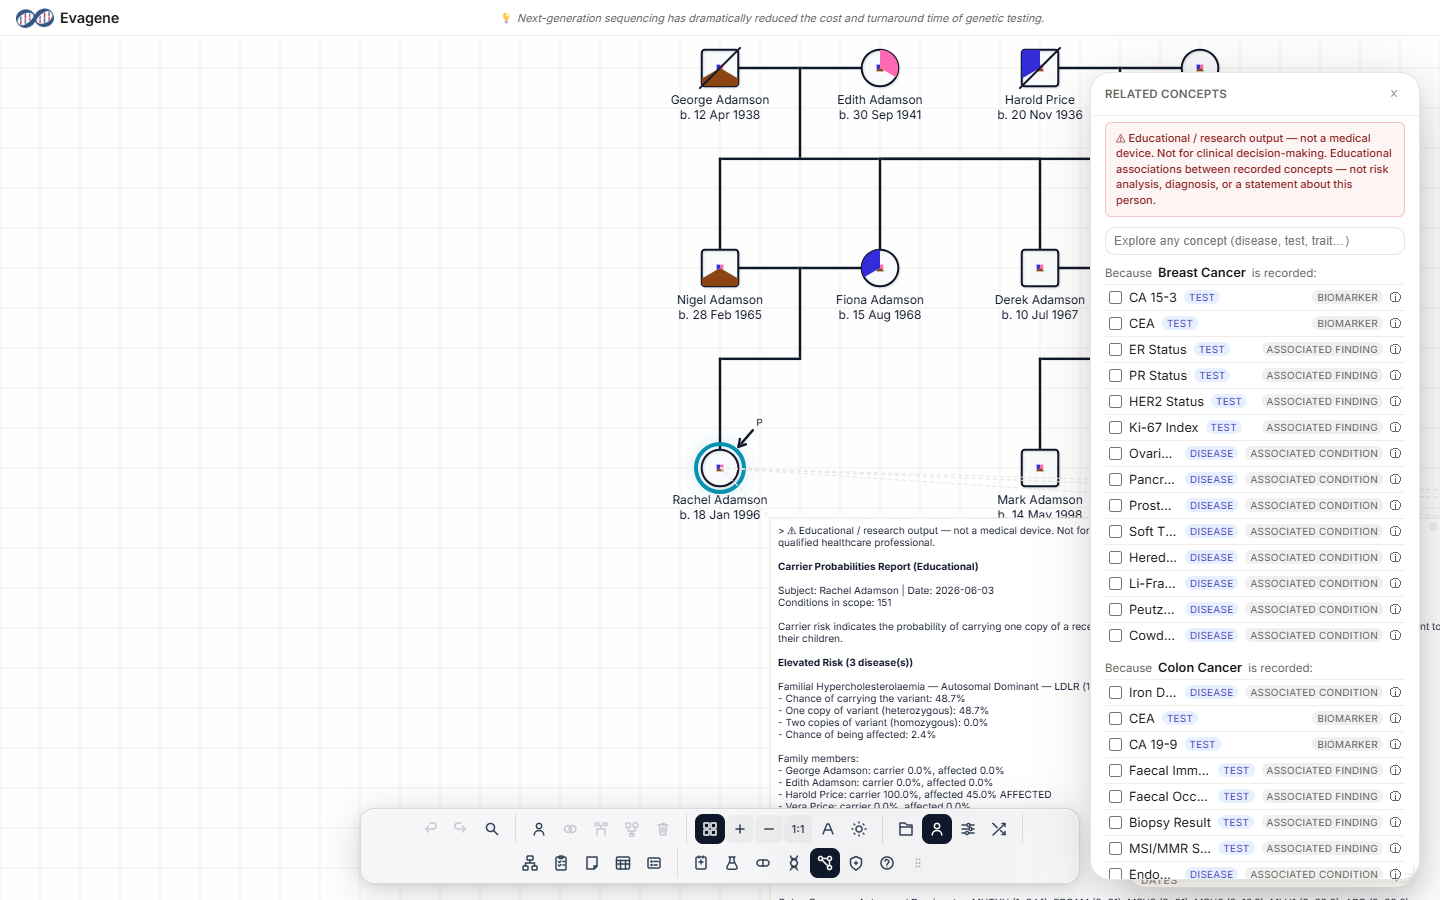Click the redo arrow in the toolbar
Screen dimensions: 1440x900
coord(460,829)
